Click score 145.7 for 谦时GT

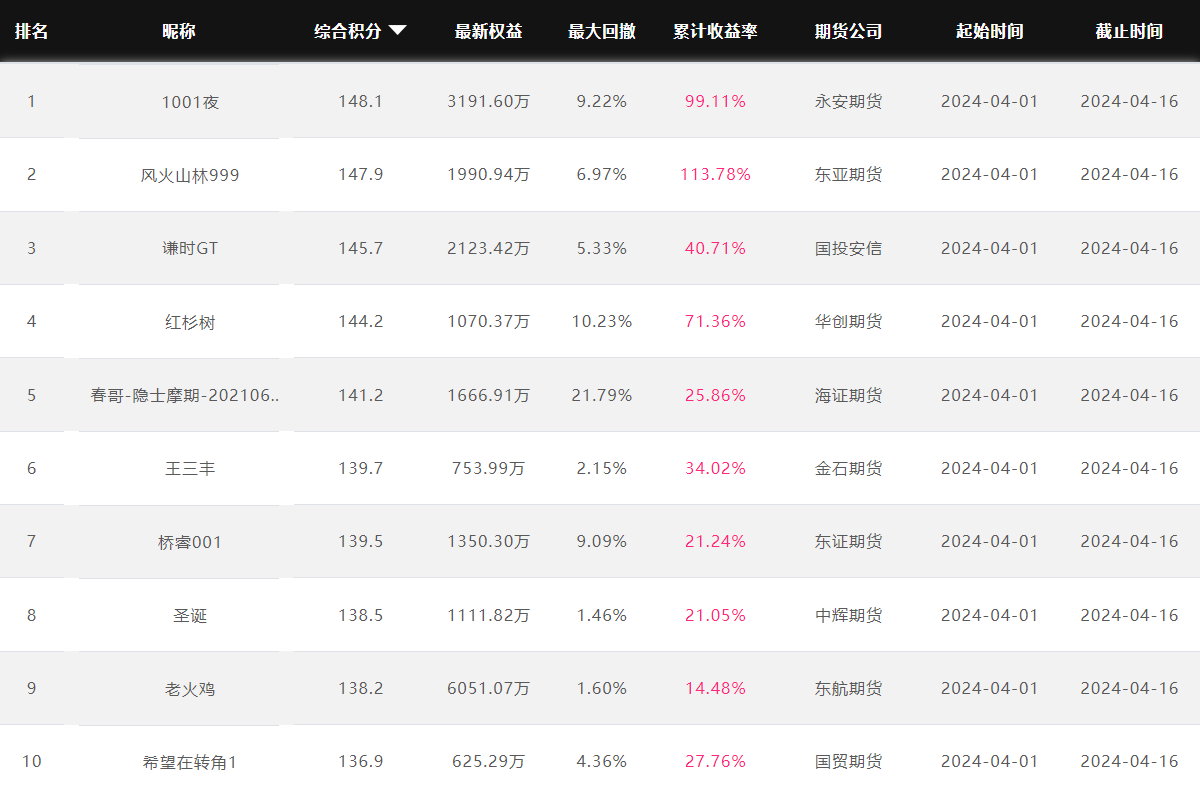360,248
